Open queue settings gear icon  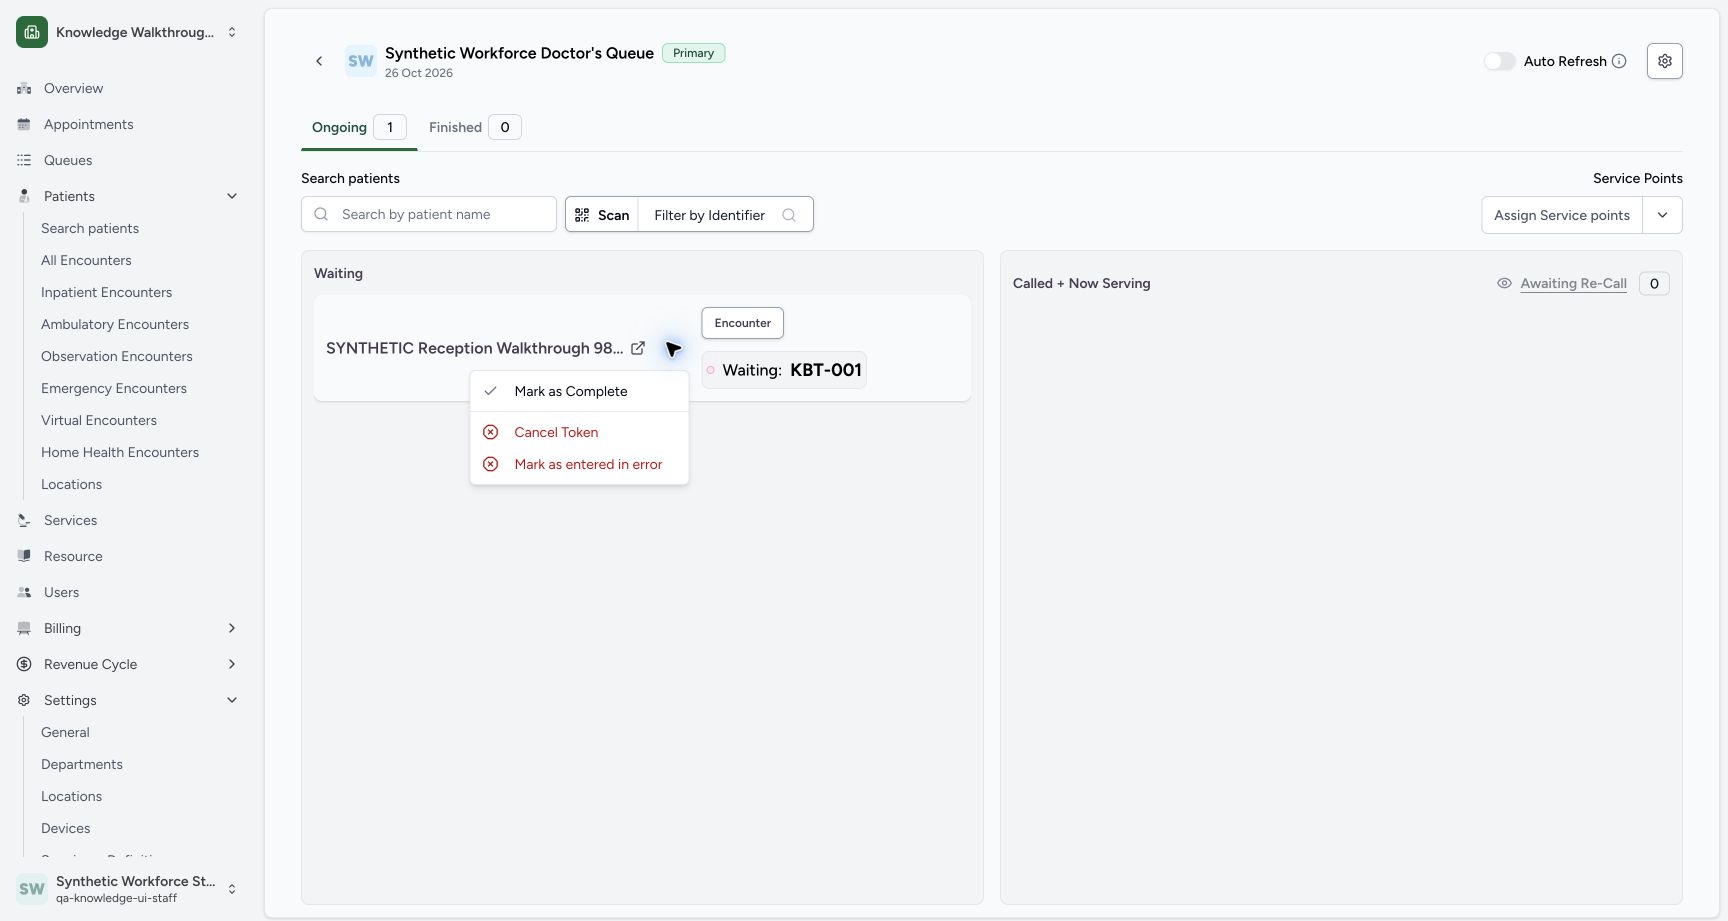click(x=1664, y=61)
